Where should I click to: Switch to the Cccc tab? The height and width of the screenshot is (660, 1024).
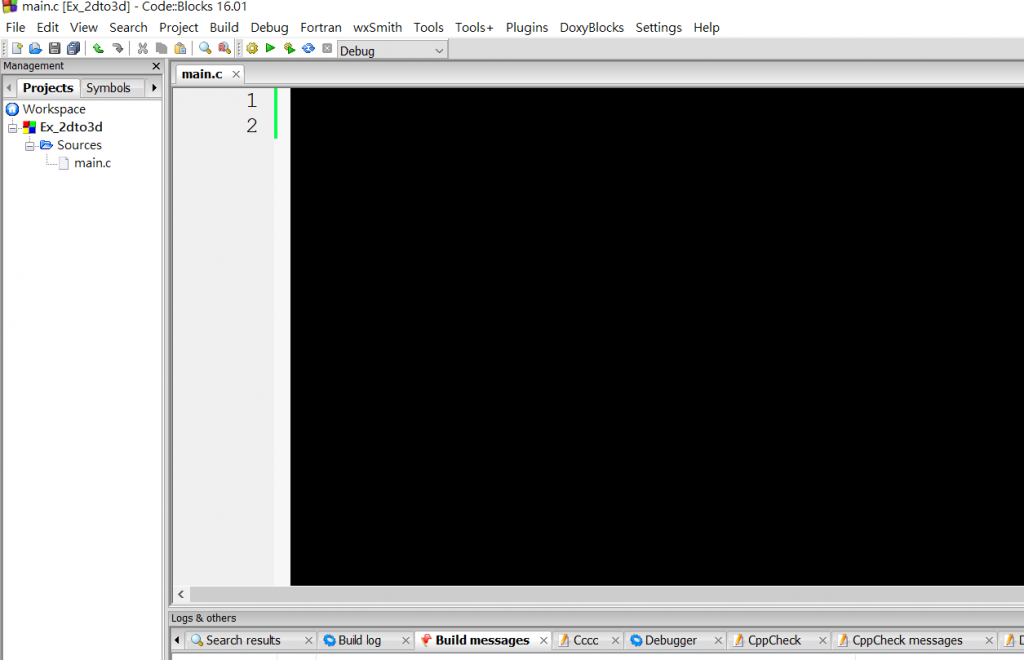[585, 640]
